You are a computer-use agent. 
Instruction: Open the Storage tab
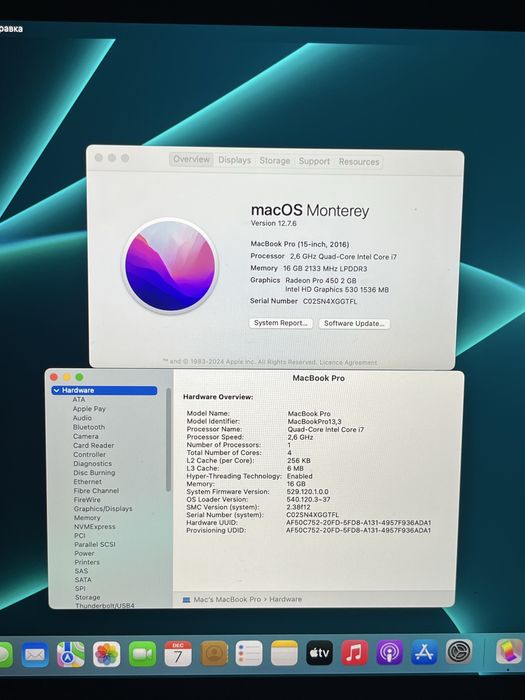(x=275, y=160)
